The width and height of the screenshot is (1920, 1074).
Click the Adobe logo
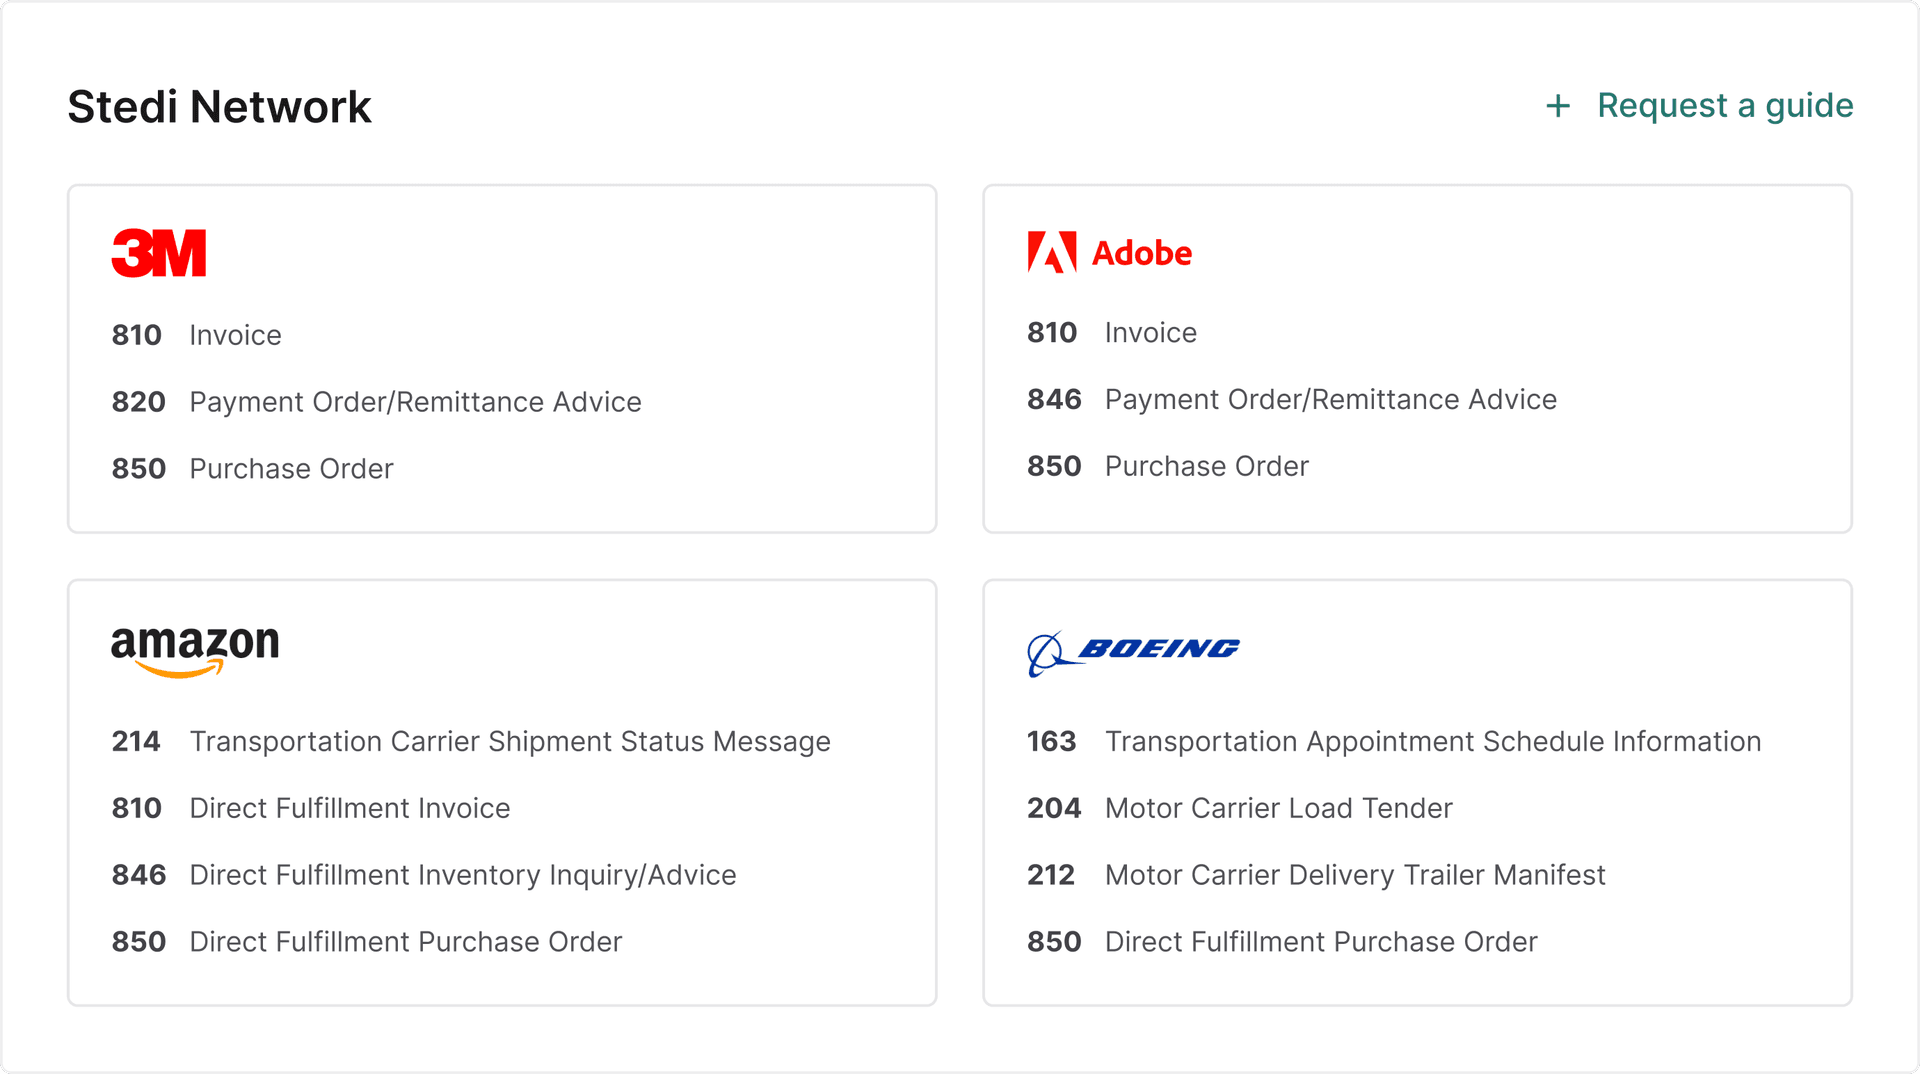point(1109,252)
